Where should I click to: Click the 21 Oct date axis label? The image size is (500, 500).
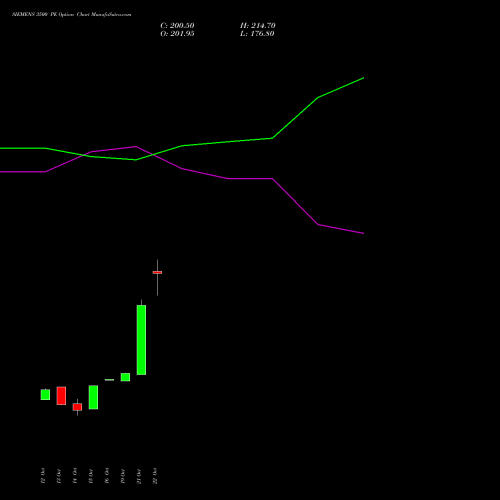pyautogui.click(x=139, y=476)
